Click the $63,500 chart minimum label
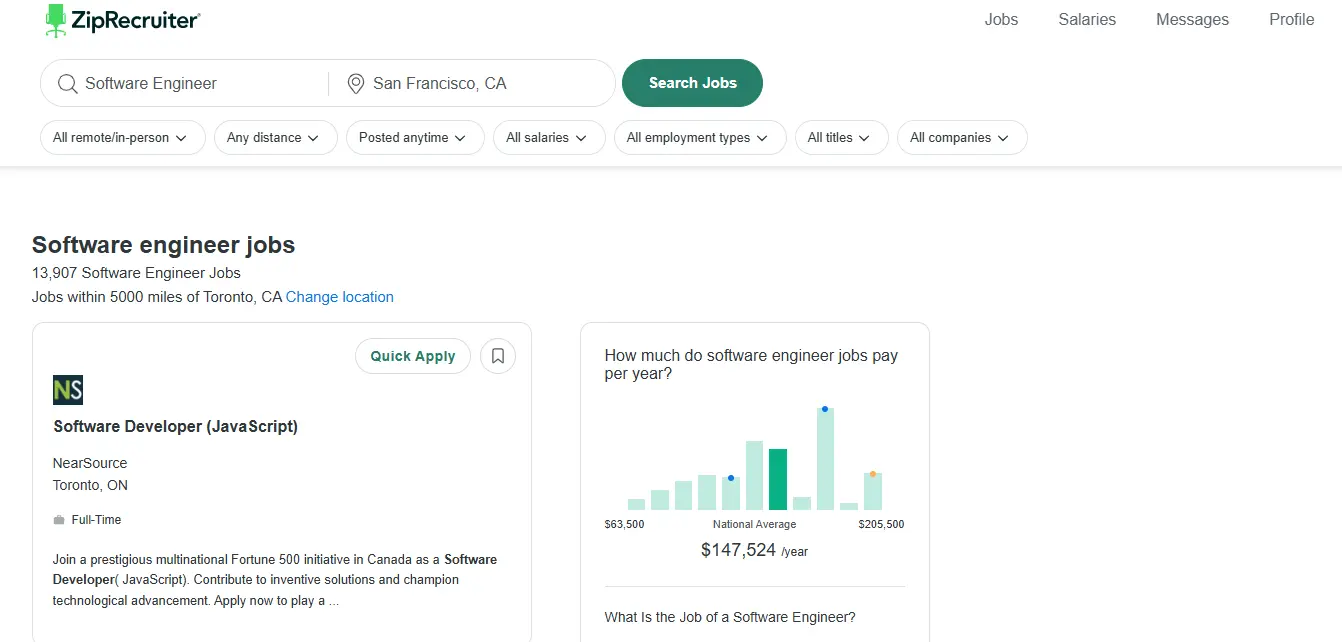1342x642 pixels. [x=624, y=524]
